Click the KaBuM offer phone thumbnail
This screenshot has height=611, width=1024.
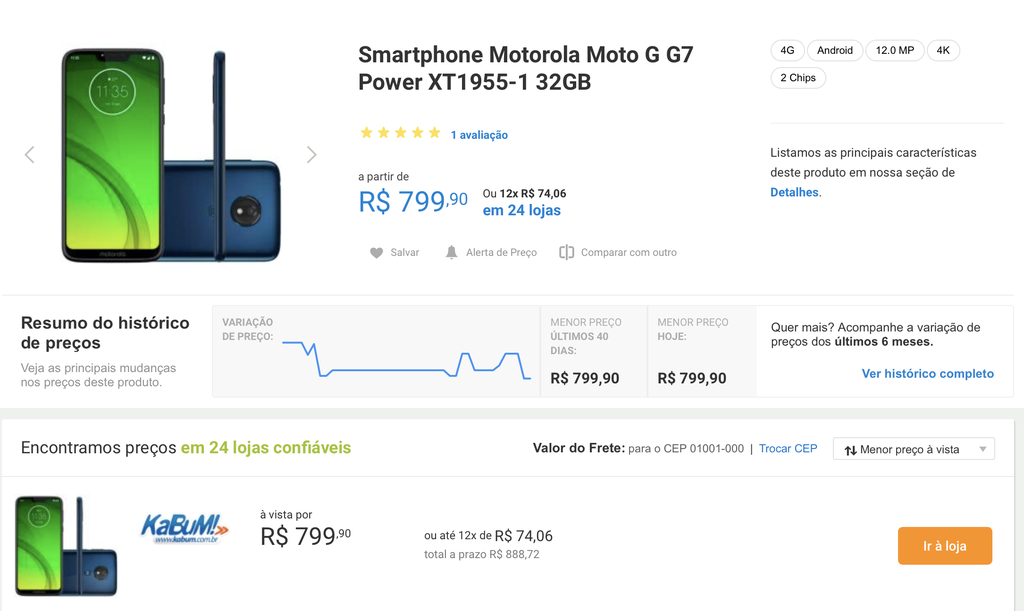66,546
